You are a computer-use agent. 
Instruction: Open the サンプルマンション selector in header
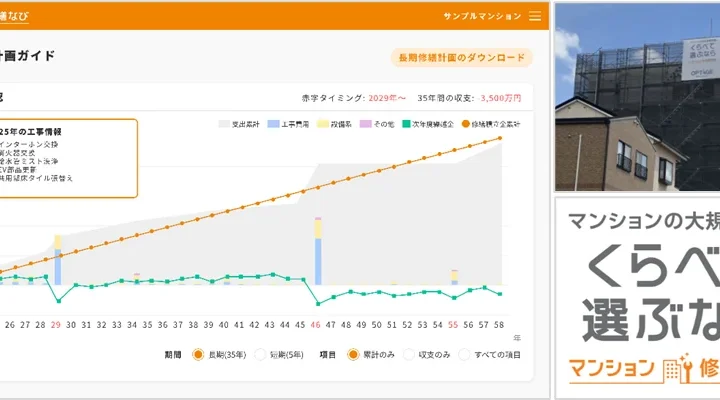coord(482,16)
